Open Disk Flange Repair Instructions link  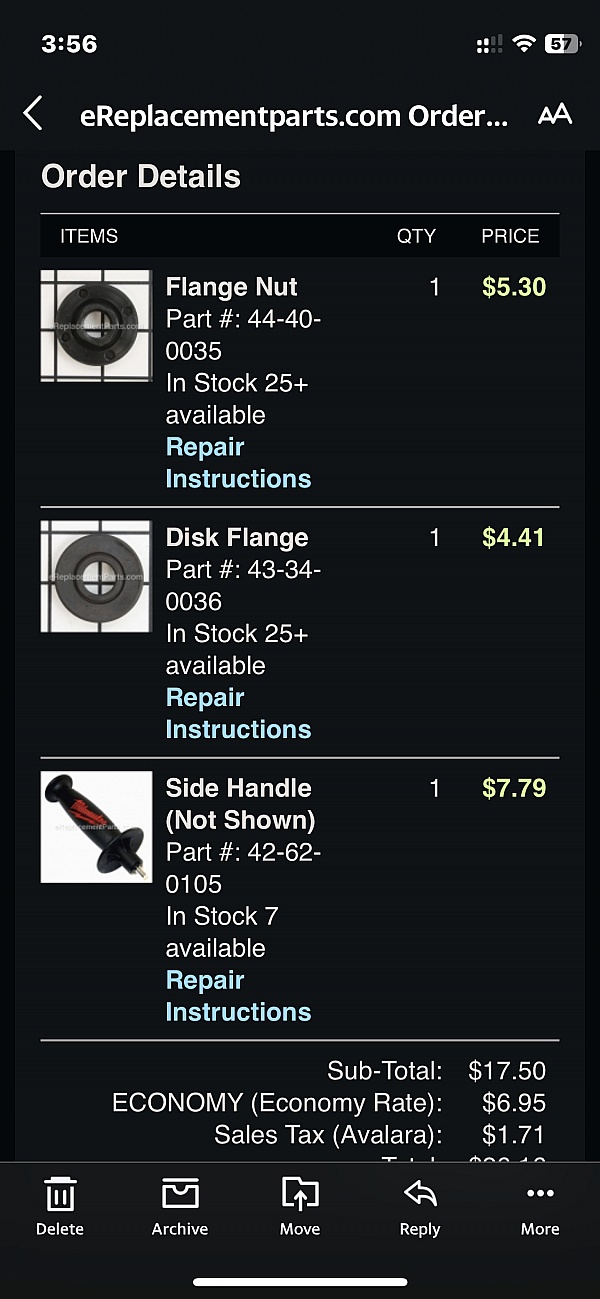tap(238, 713)
